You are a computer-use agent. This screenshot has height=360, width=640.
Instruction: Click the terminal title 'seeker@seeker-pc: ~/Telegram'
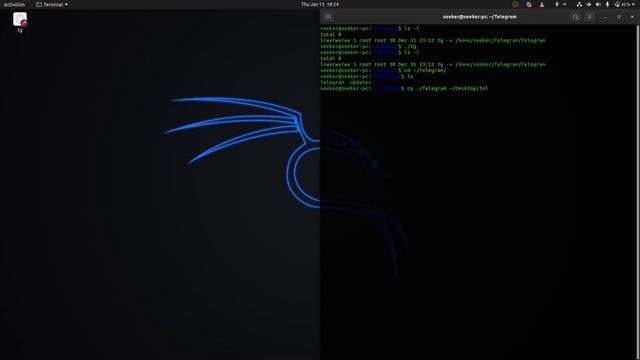pos(480,17)
